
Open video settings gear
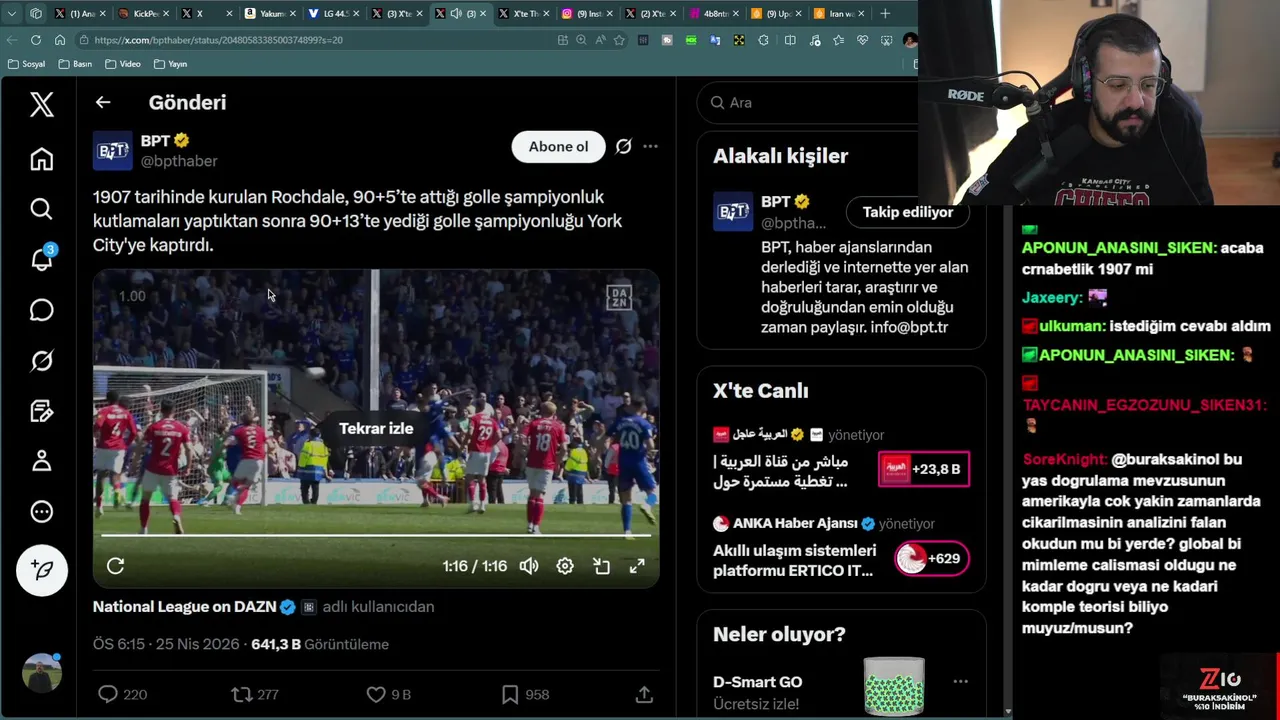[565, 566]
